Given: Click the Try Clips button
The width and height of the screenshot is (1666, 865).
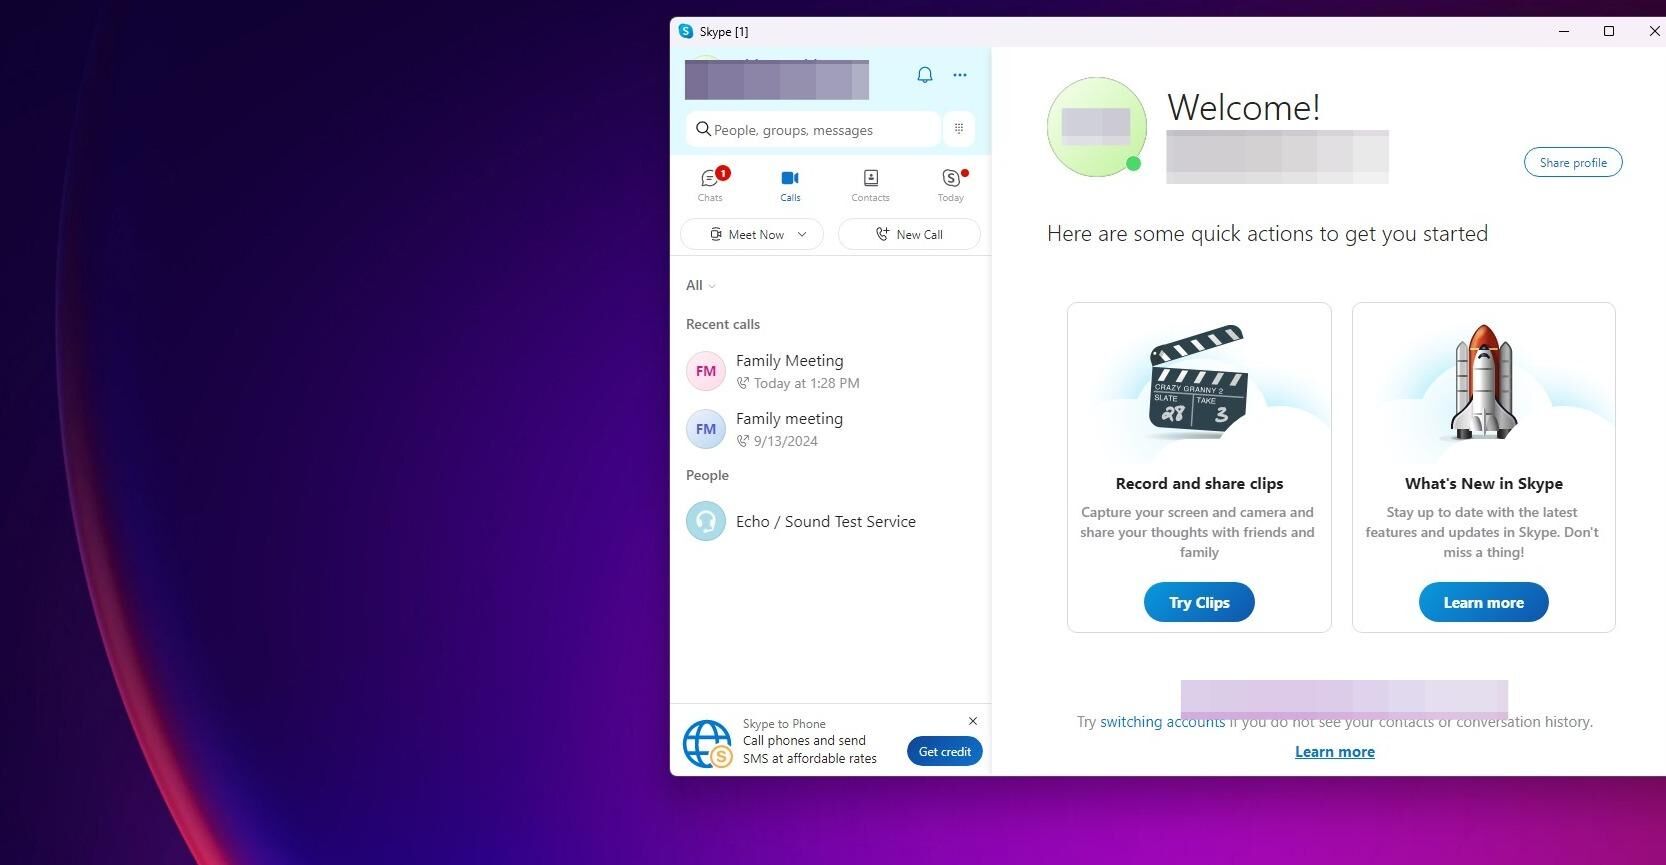Looking at the screenshot, I should 1199,602.
